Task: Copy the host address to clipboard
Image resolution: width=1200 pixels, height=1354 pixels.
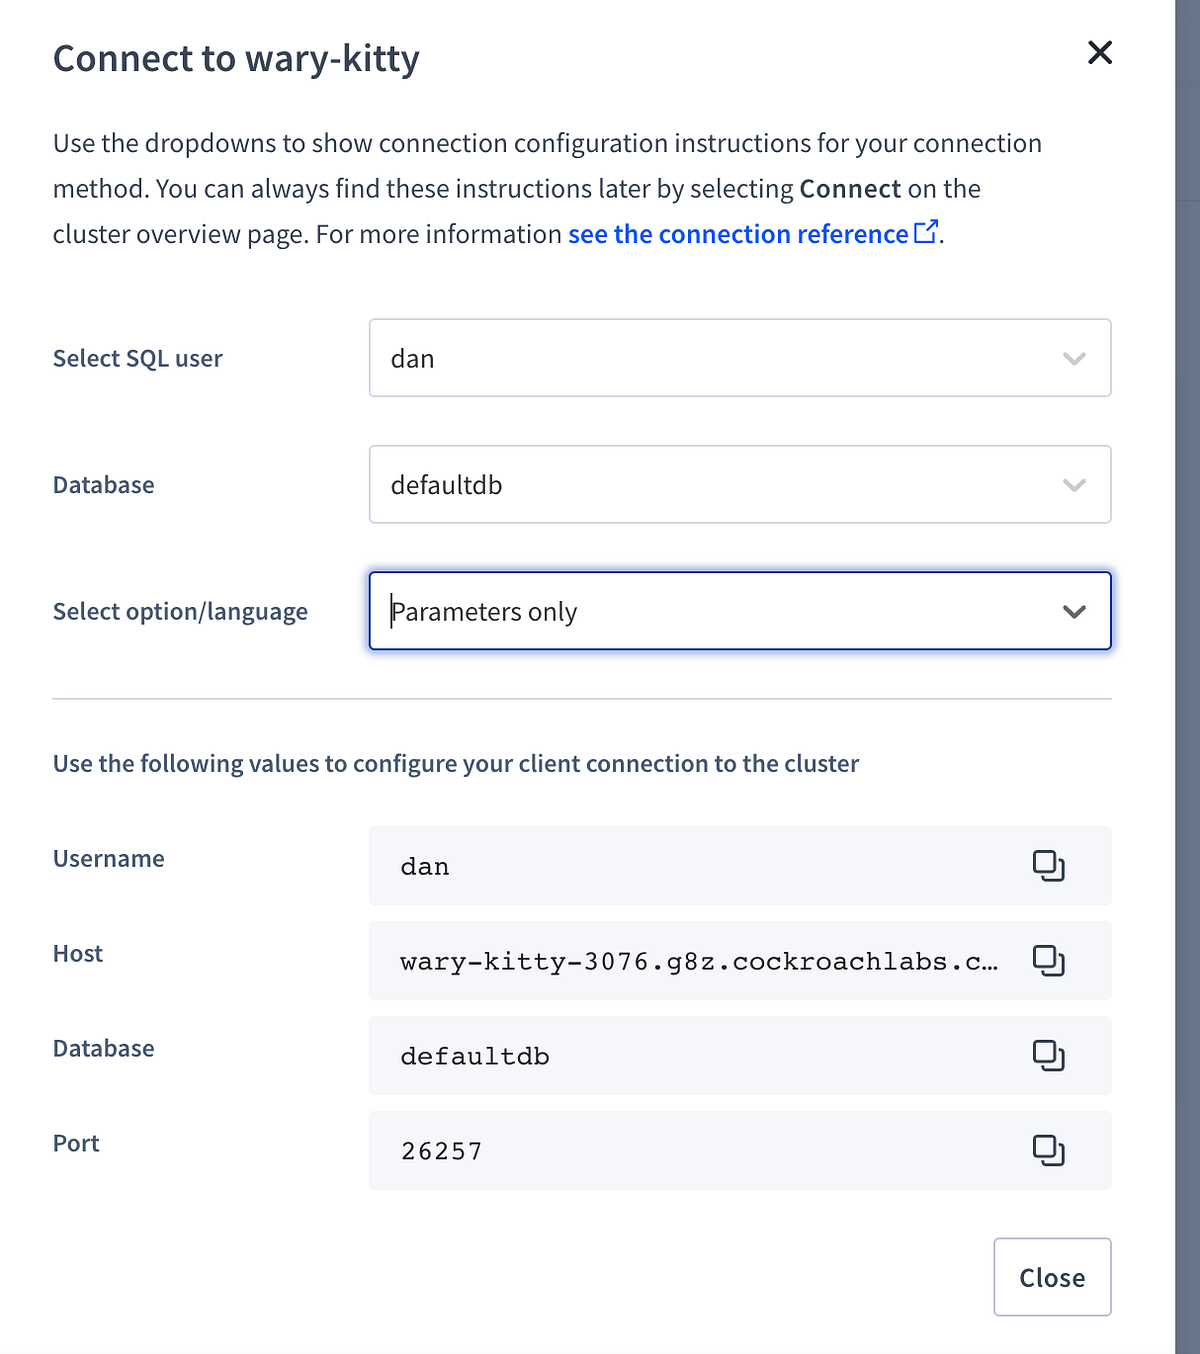Action: [x=1049, y=960]
